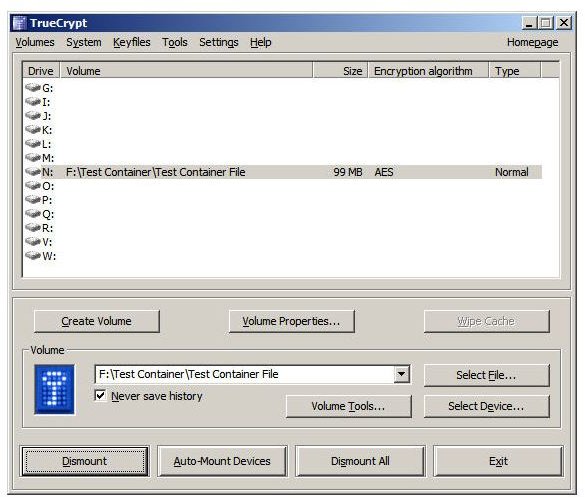The image size is (585, 498).
Task: Open the Volumes menu
Action: coord(35,42)
